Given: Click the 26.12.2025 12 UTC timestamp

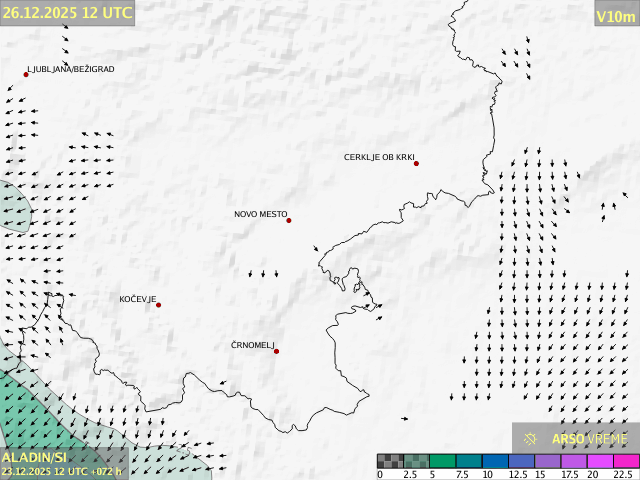Looking at the screenshot, I should coord(67,12).
